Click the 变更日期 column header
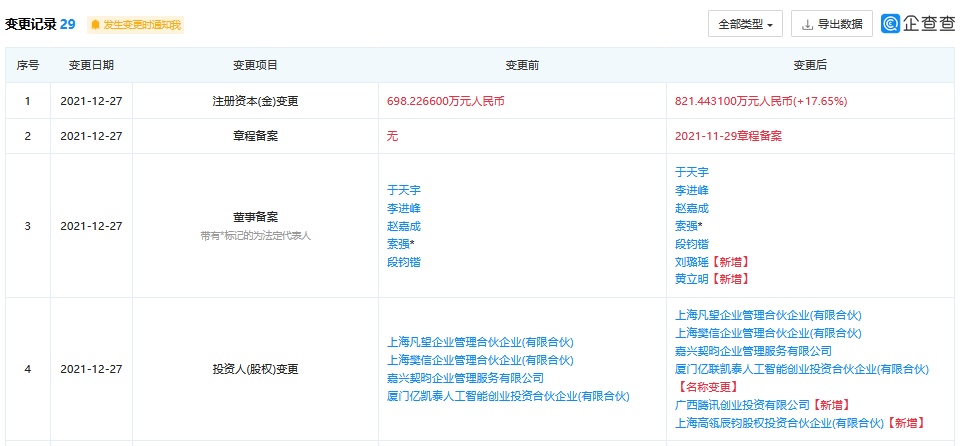The image size is (961, 446). pos(91,65)
